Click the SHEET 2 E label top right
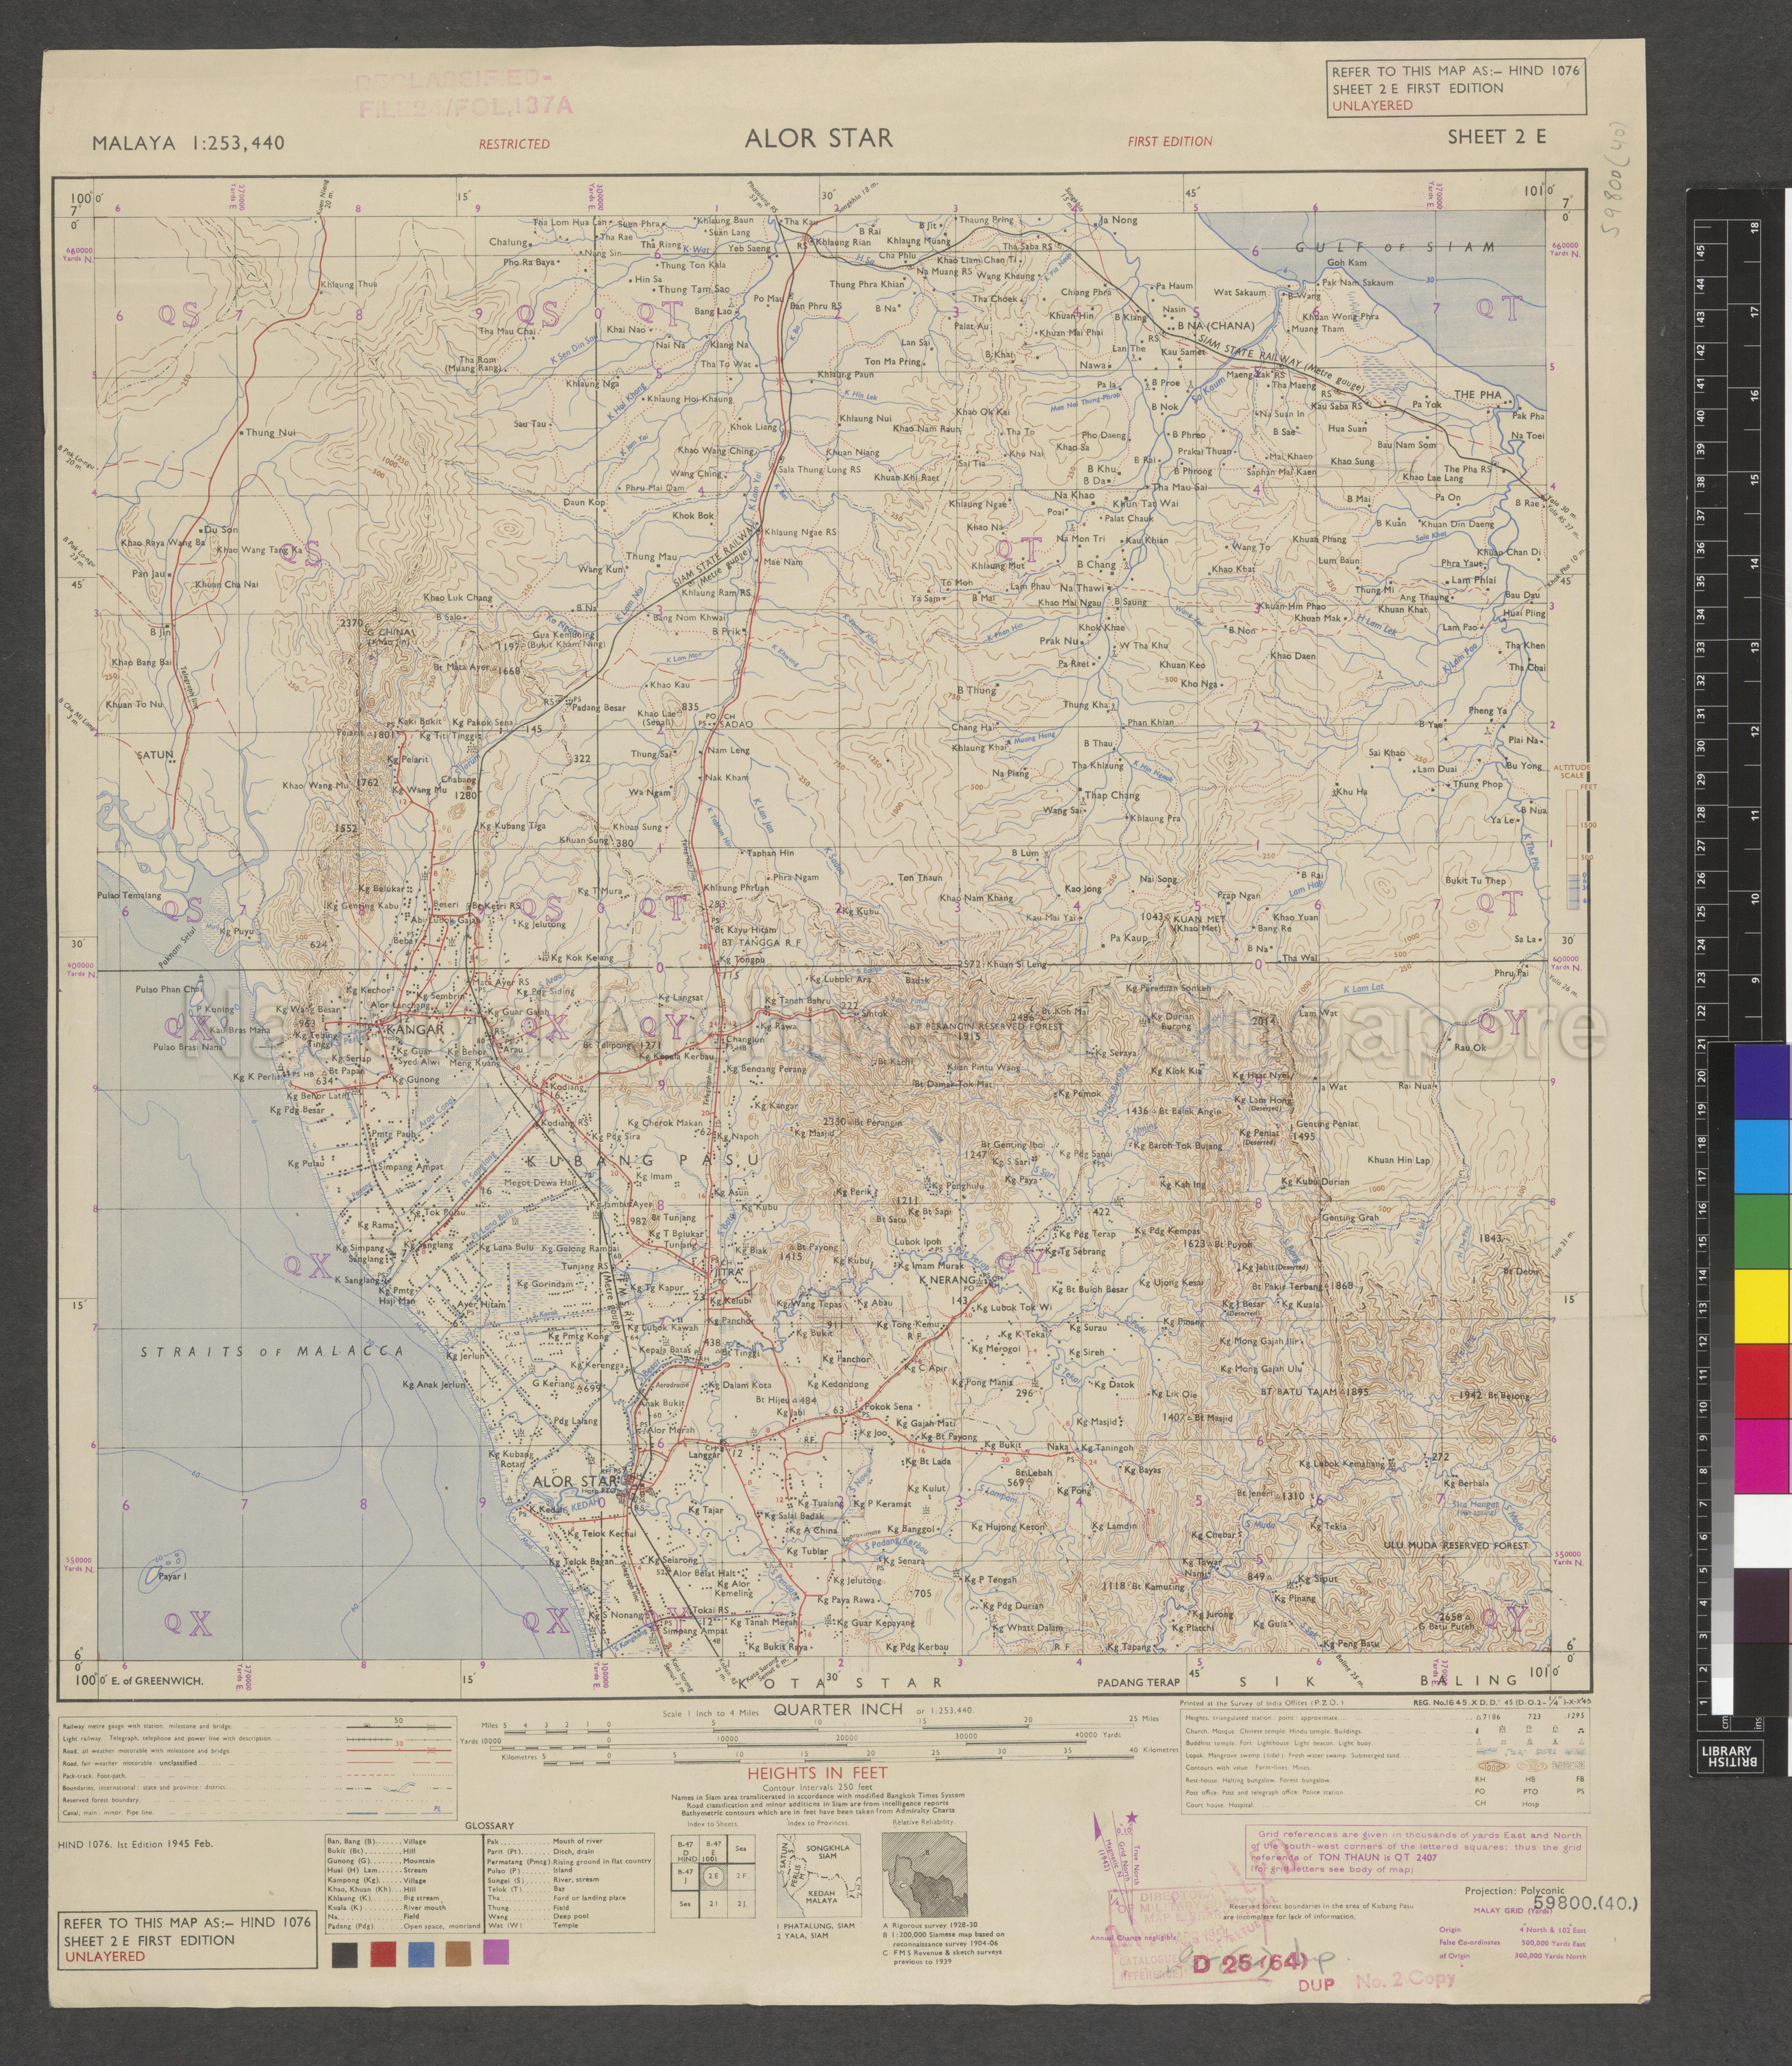This screenshot has width=1792, height=2066. (x=1496, y=137)
